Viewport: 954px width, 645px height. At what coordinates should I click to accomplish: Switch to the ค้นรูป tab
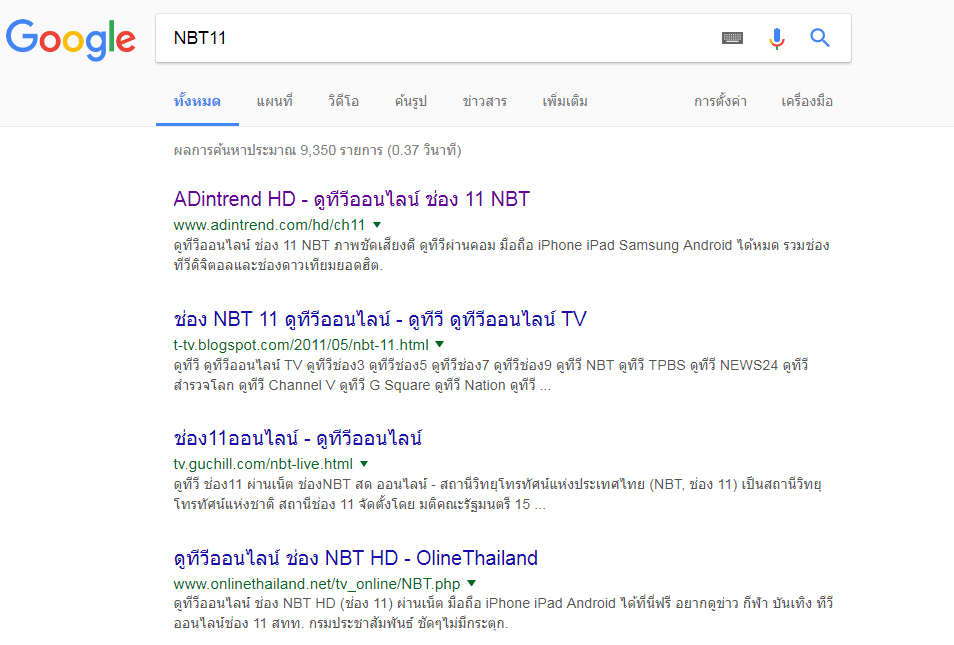[x=411, y=101]
